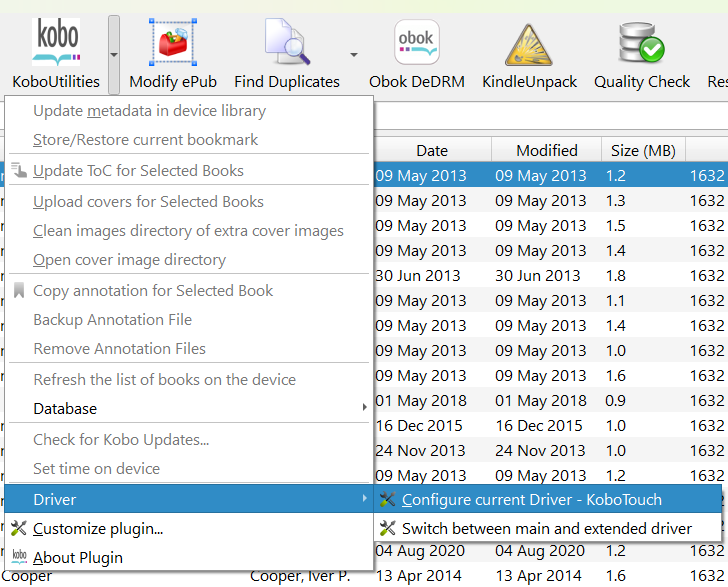
Task: Select size 0.9 cell in 2018 row
Action: click(x=615, y=401)
